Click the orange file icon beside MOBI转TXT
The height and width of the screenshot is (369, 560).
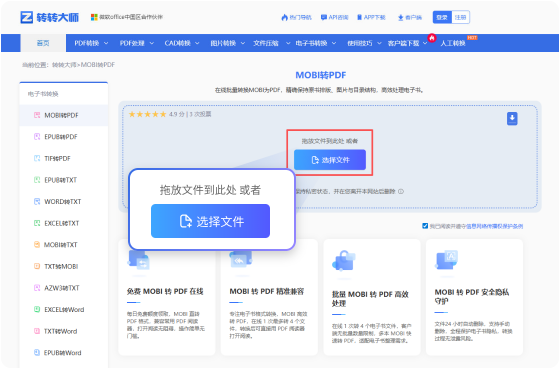(37, 245)
